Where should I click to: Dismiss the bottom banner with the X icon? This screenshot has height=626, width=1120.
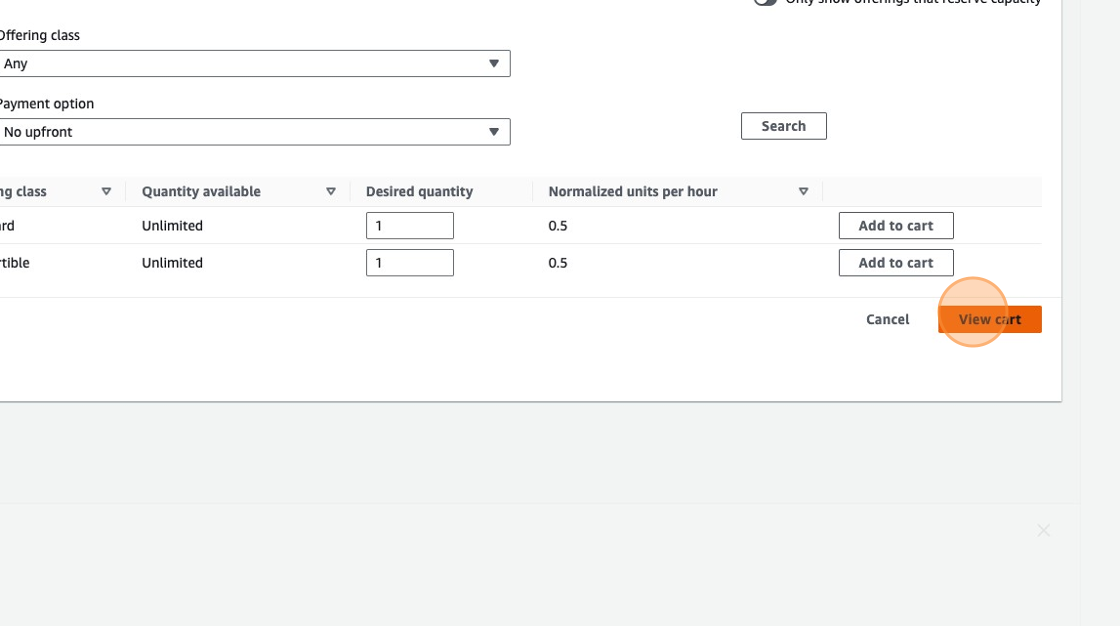1043,531
